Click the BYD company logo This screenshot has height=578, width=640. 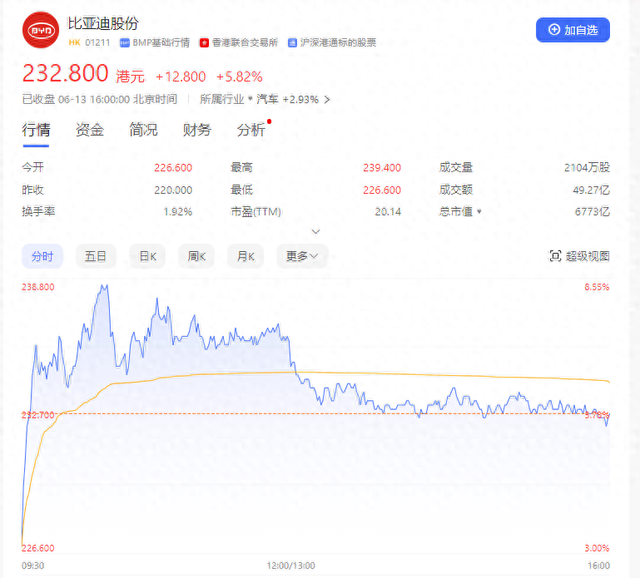41,30
